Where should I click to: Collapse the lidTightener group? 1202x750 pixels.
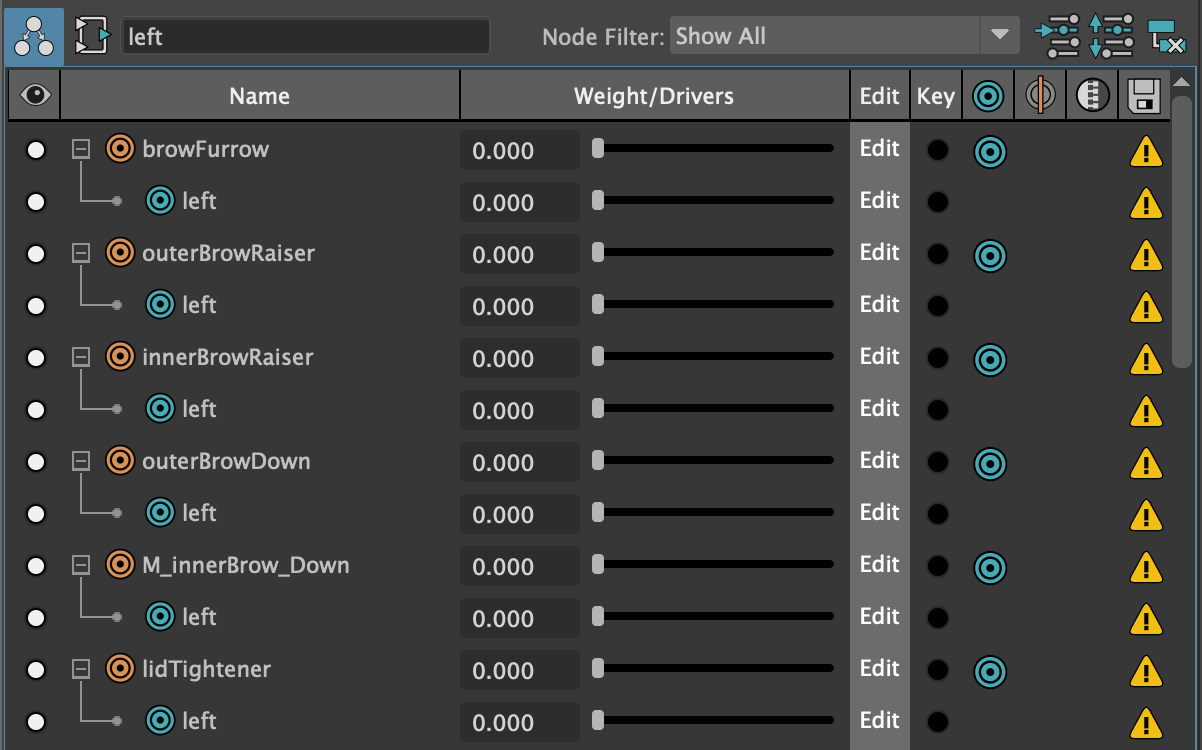coord(81,669)
